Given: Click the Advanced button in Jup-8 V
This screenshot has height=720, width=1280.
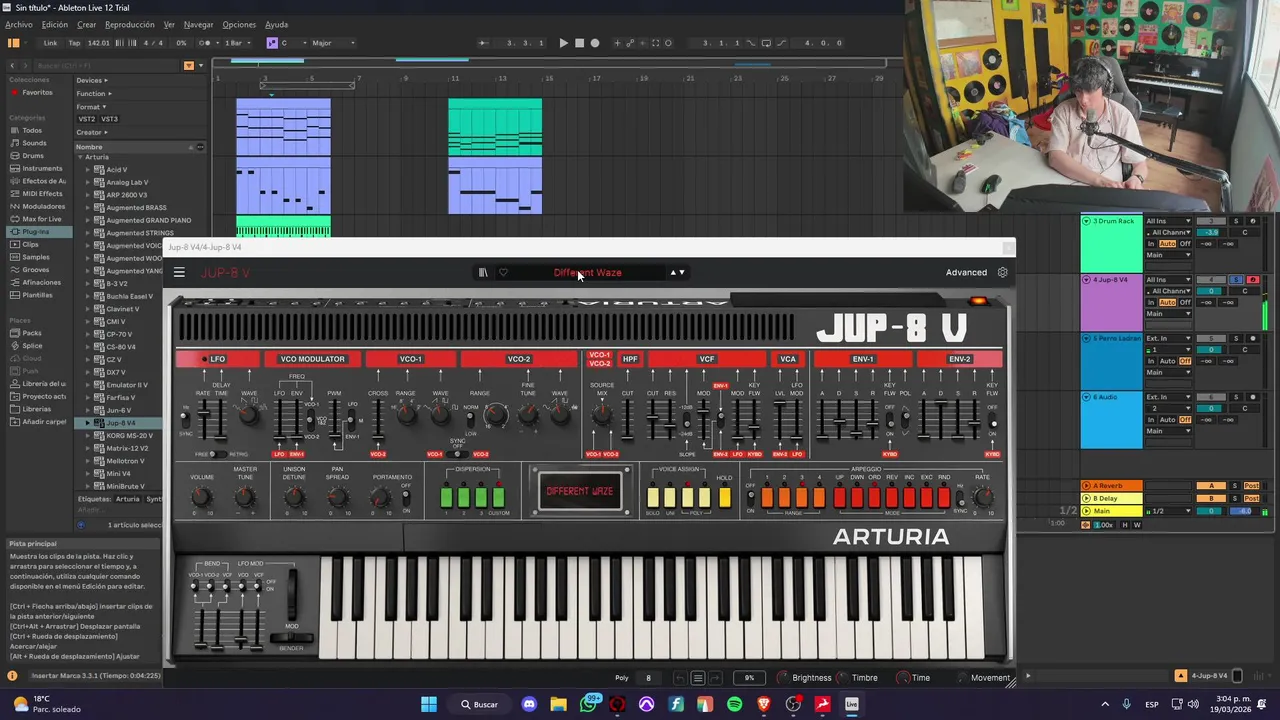Looking at the screenshot, I should (966, 272).
